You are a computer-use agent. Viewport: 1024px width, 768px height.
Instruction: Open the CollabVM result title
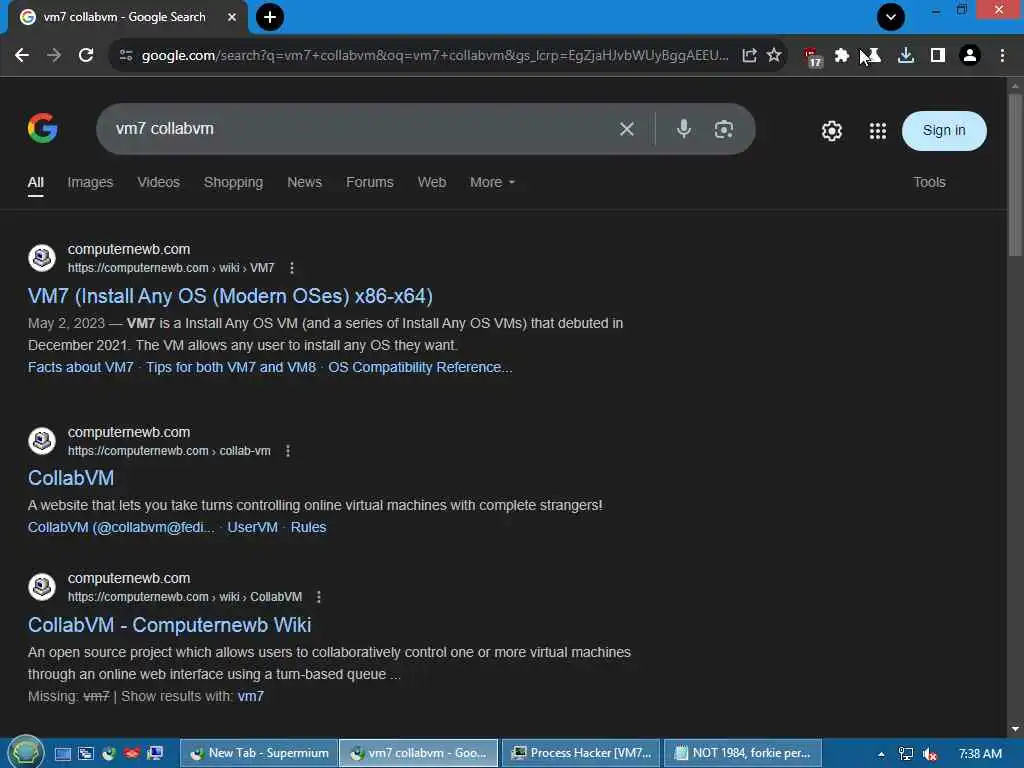(71, 478)
